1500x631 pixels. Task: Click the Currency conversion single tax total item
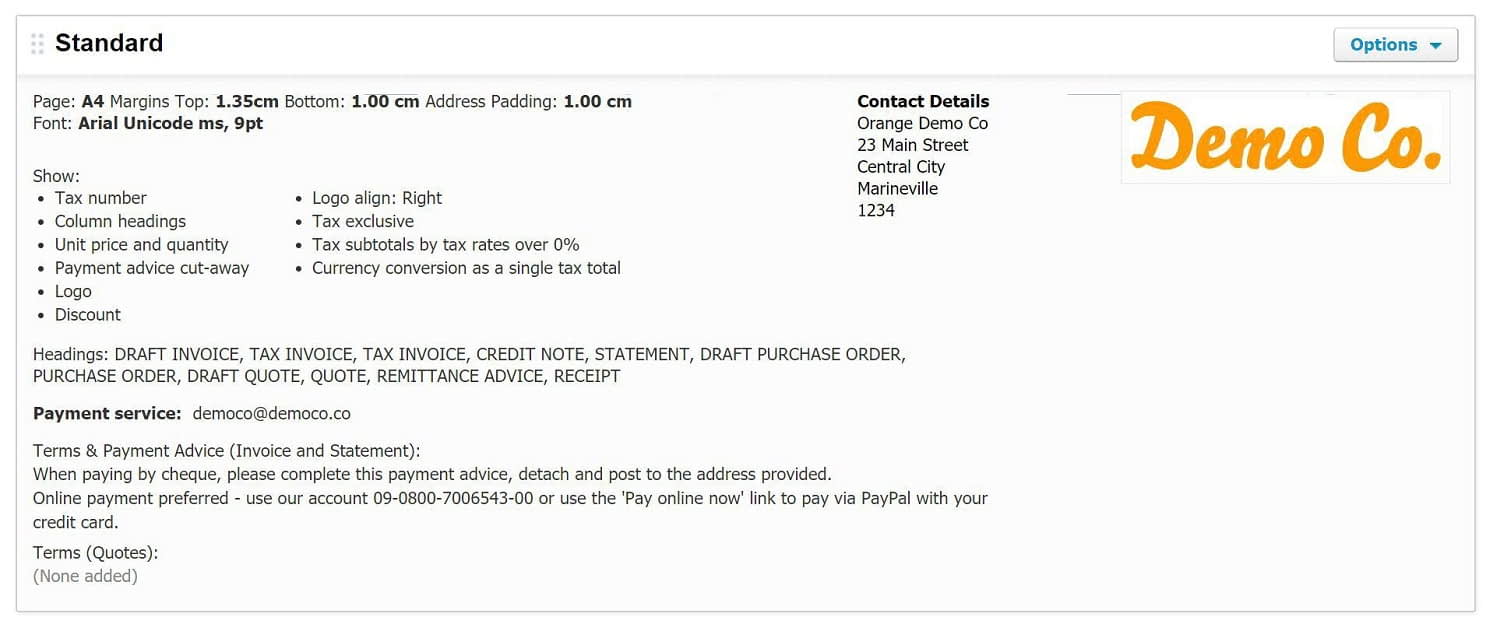click(466, 268)
